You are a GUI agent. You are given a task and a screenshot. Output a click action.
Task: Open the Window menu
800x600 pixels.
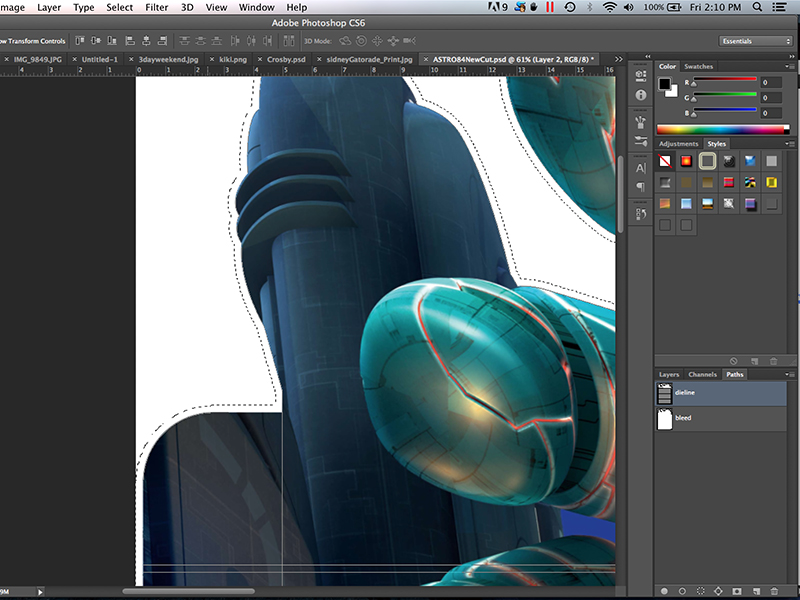(257, 7)
